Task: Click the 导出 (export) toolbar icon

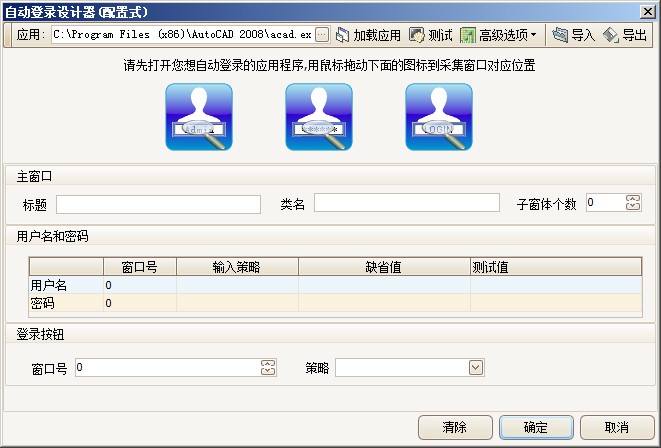Action: point(625,35)
